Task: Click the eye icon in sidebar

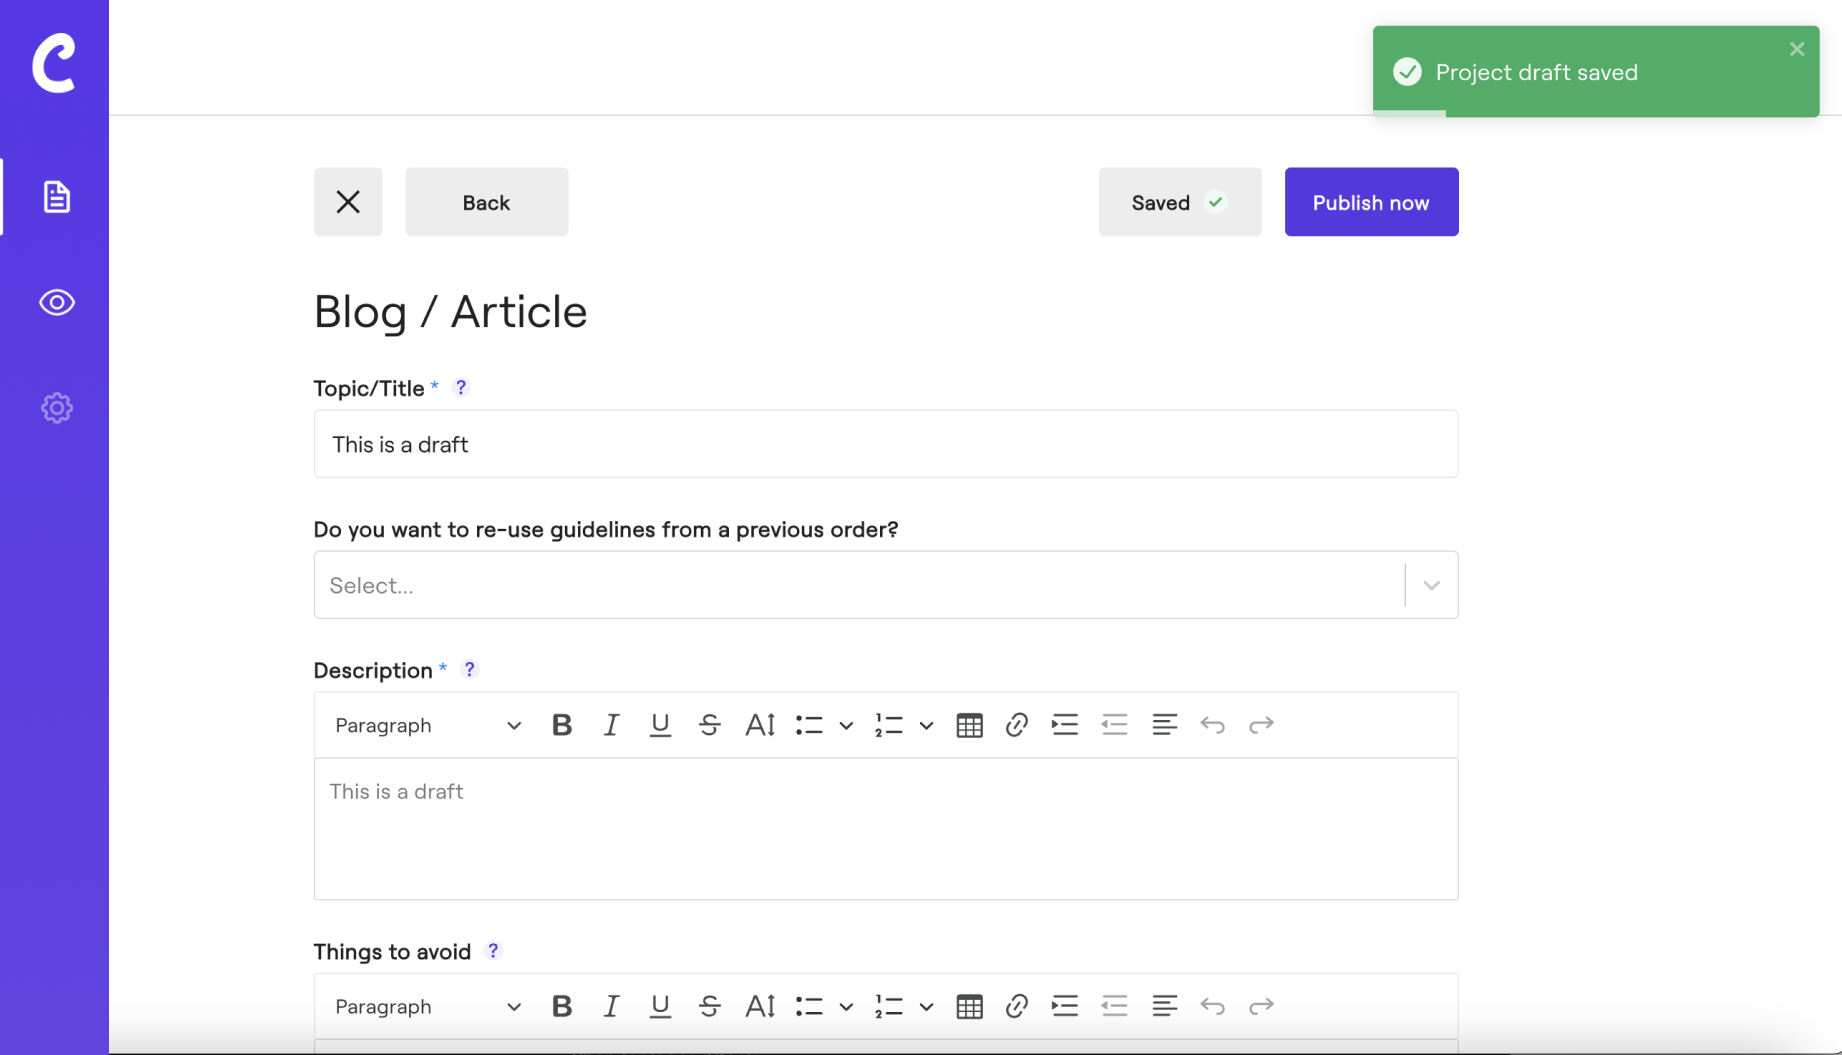Action: [x=56, y=302]
